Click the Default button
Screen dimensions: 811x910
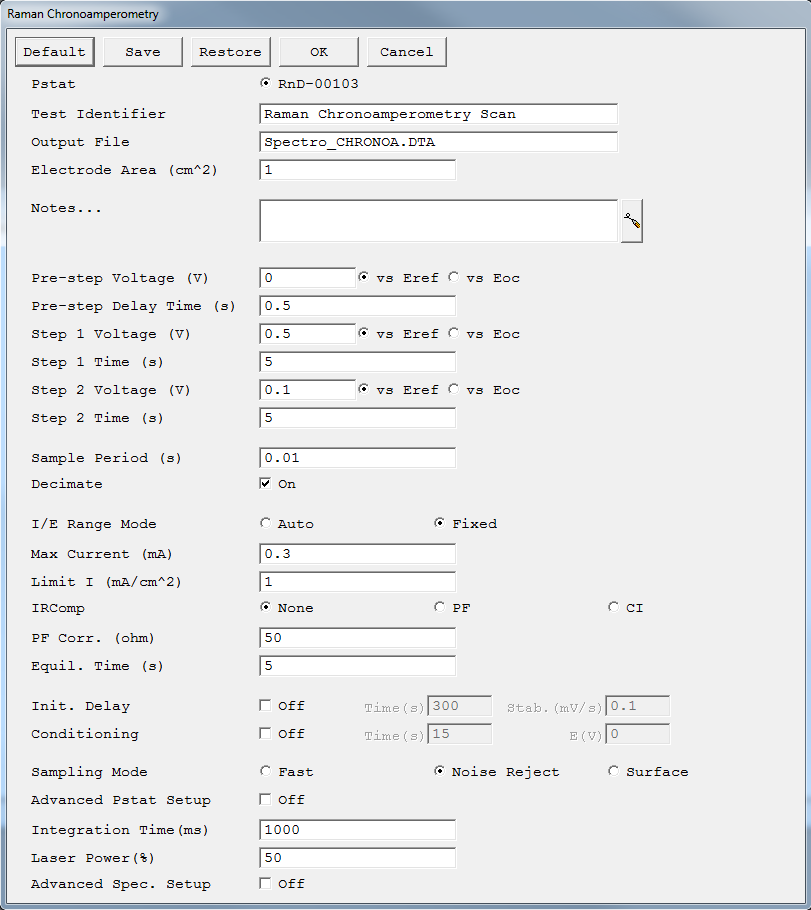55,52
